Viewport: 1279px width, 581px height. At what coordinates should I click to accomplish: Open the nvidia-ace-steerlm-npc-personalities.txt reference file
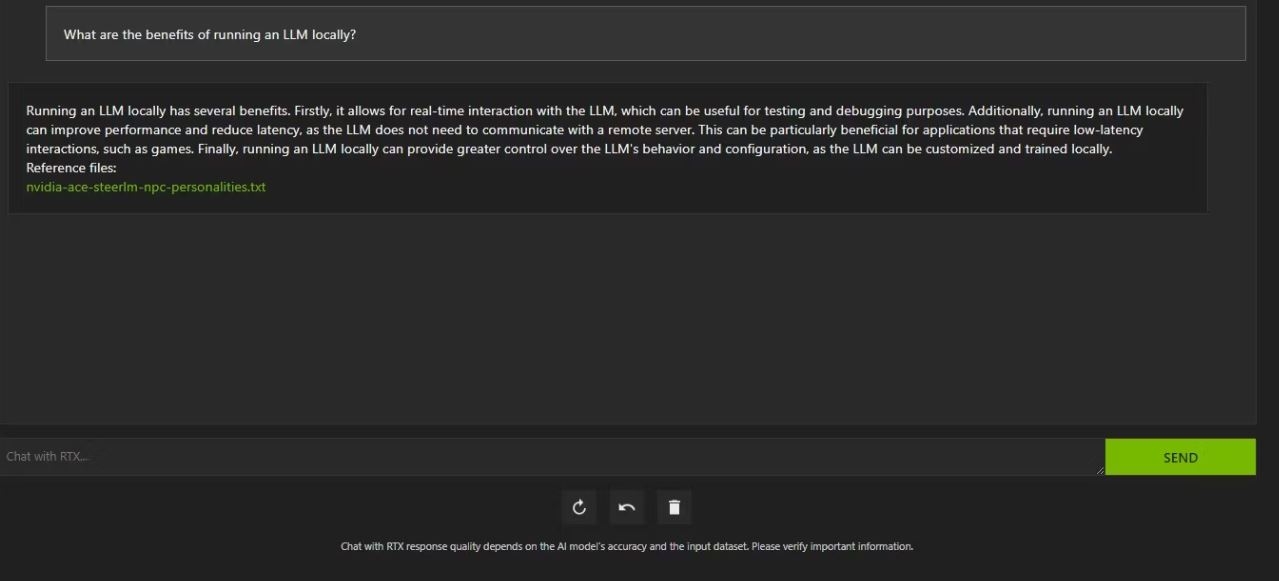click(144, 186)
